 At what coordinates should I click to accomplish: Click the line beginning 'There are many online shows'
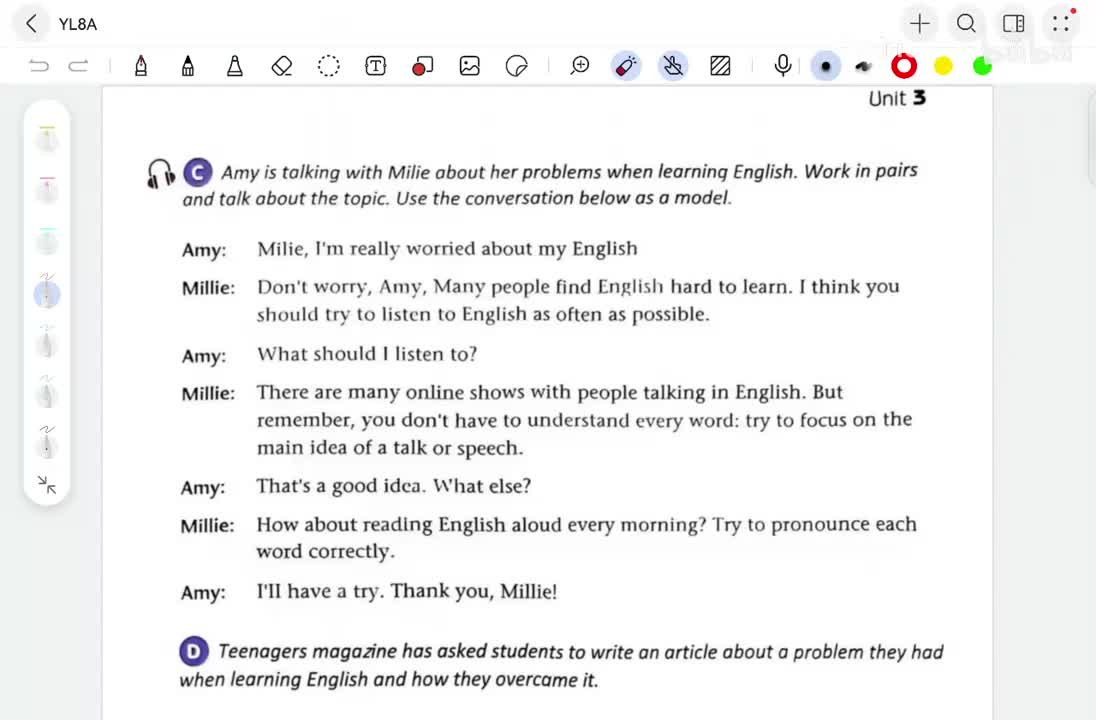(549, 392)
